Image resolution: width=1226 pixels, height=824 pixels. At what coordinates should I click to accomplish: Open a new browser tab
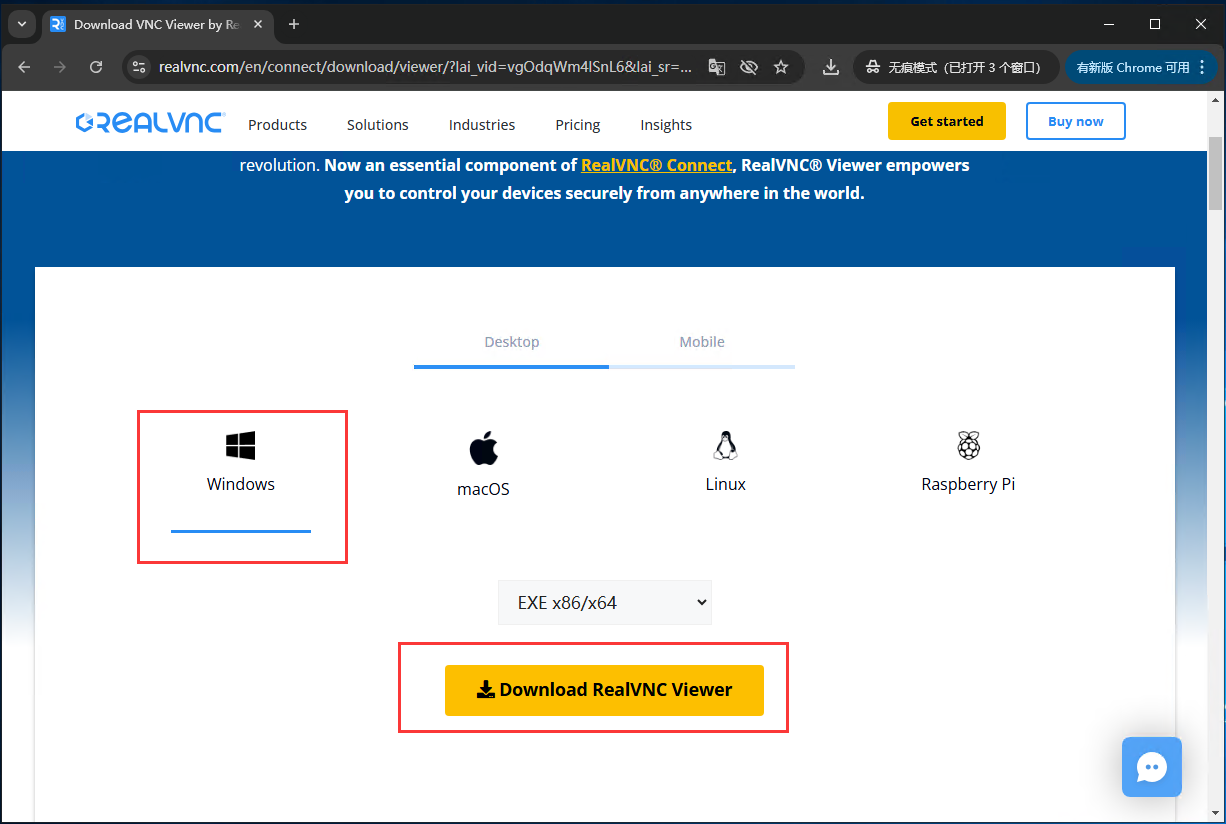(x=294, y=24)
